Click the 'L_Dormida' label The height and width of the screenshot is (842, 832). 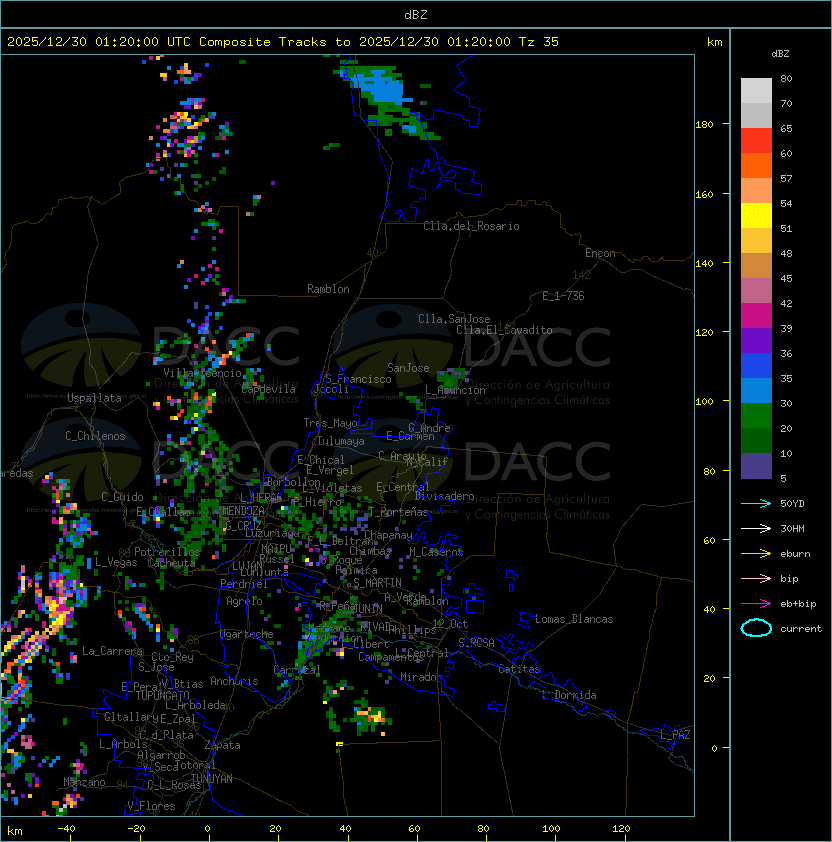point(569,695)
